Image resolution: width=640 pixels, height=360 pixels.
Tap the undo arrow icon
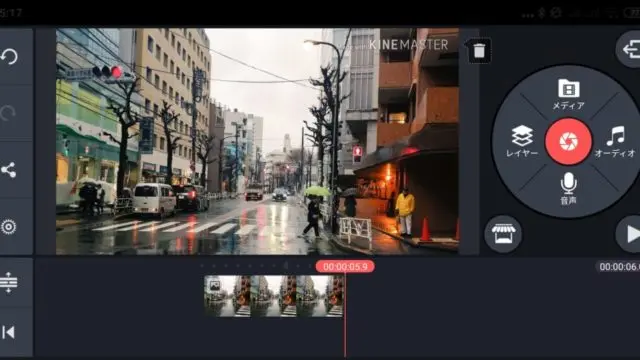coord(9,57)
